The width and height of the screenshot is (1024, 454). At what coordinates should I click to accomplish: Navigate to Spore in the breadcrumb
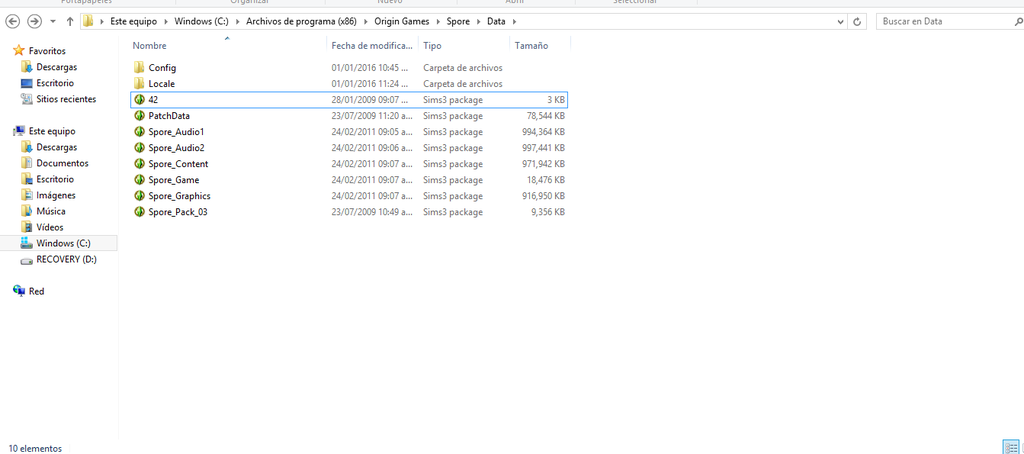[457, 22]
